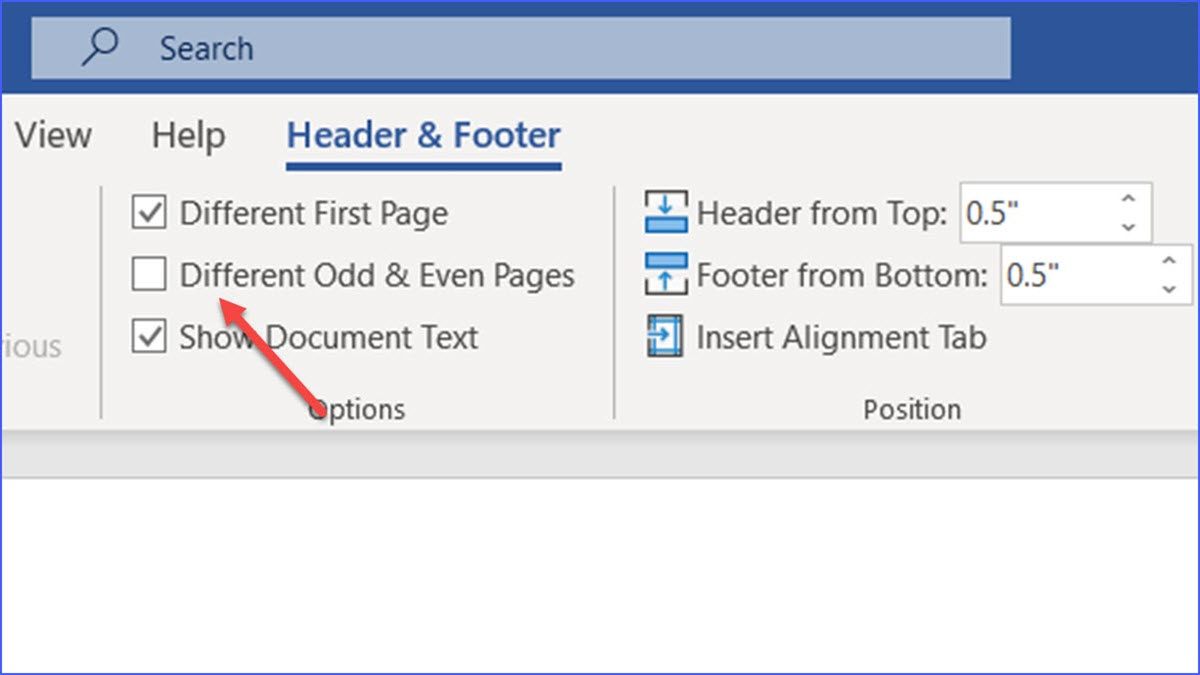This screenshot has height=675, width=1200.
Task: Click the Header from Top down arrow
Action: click(1128, 226)
